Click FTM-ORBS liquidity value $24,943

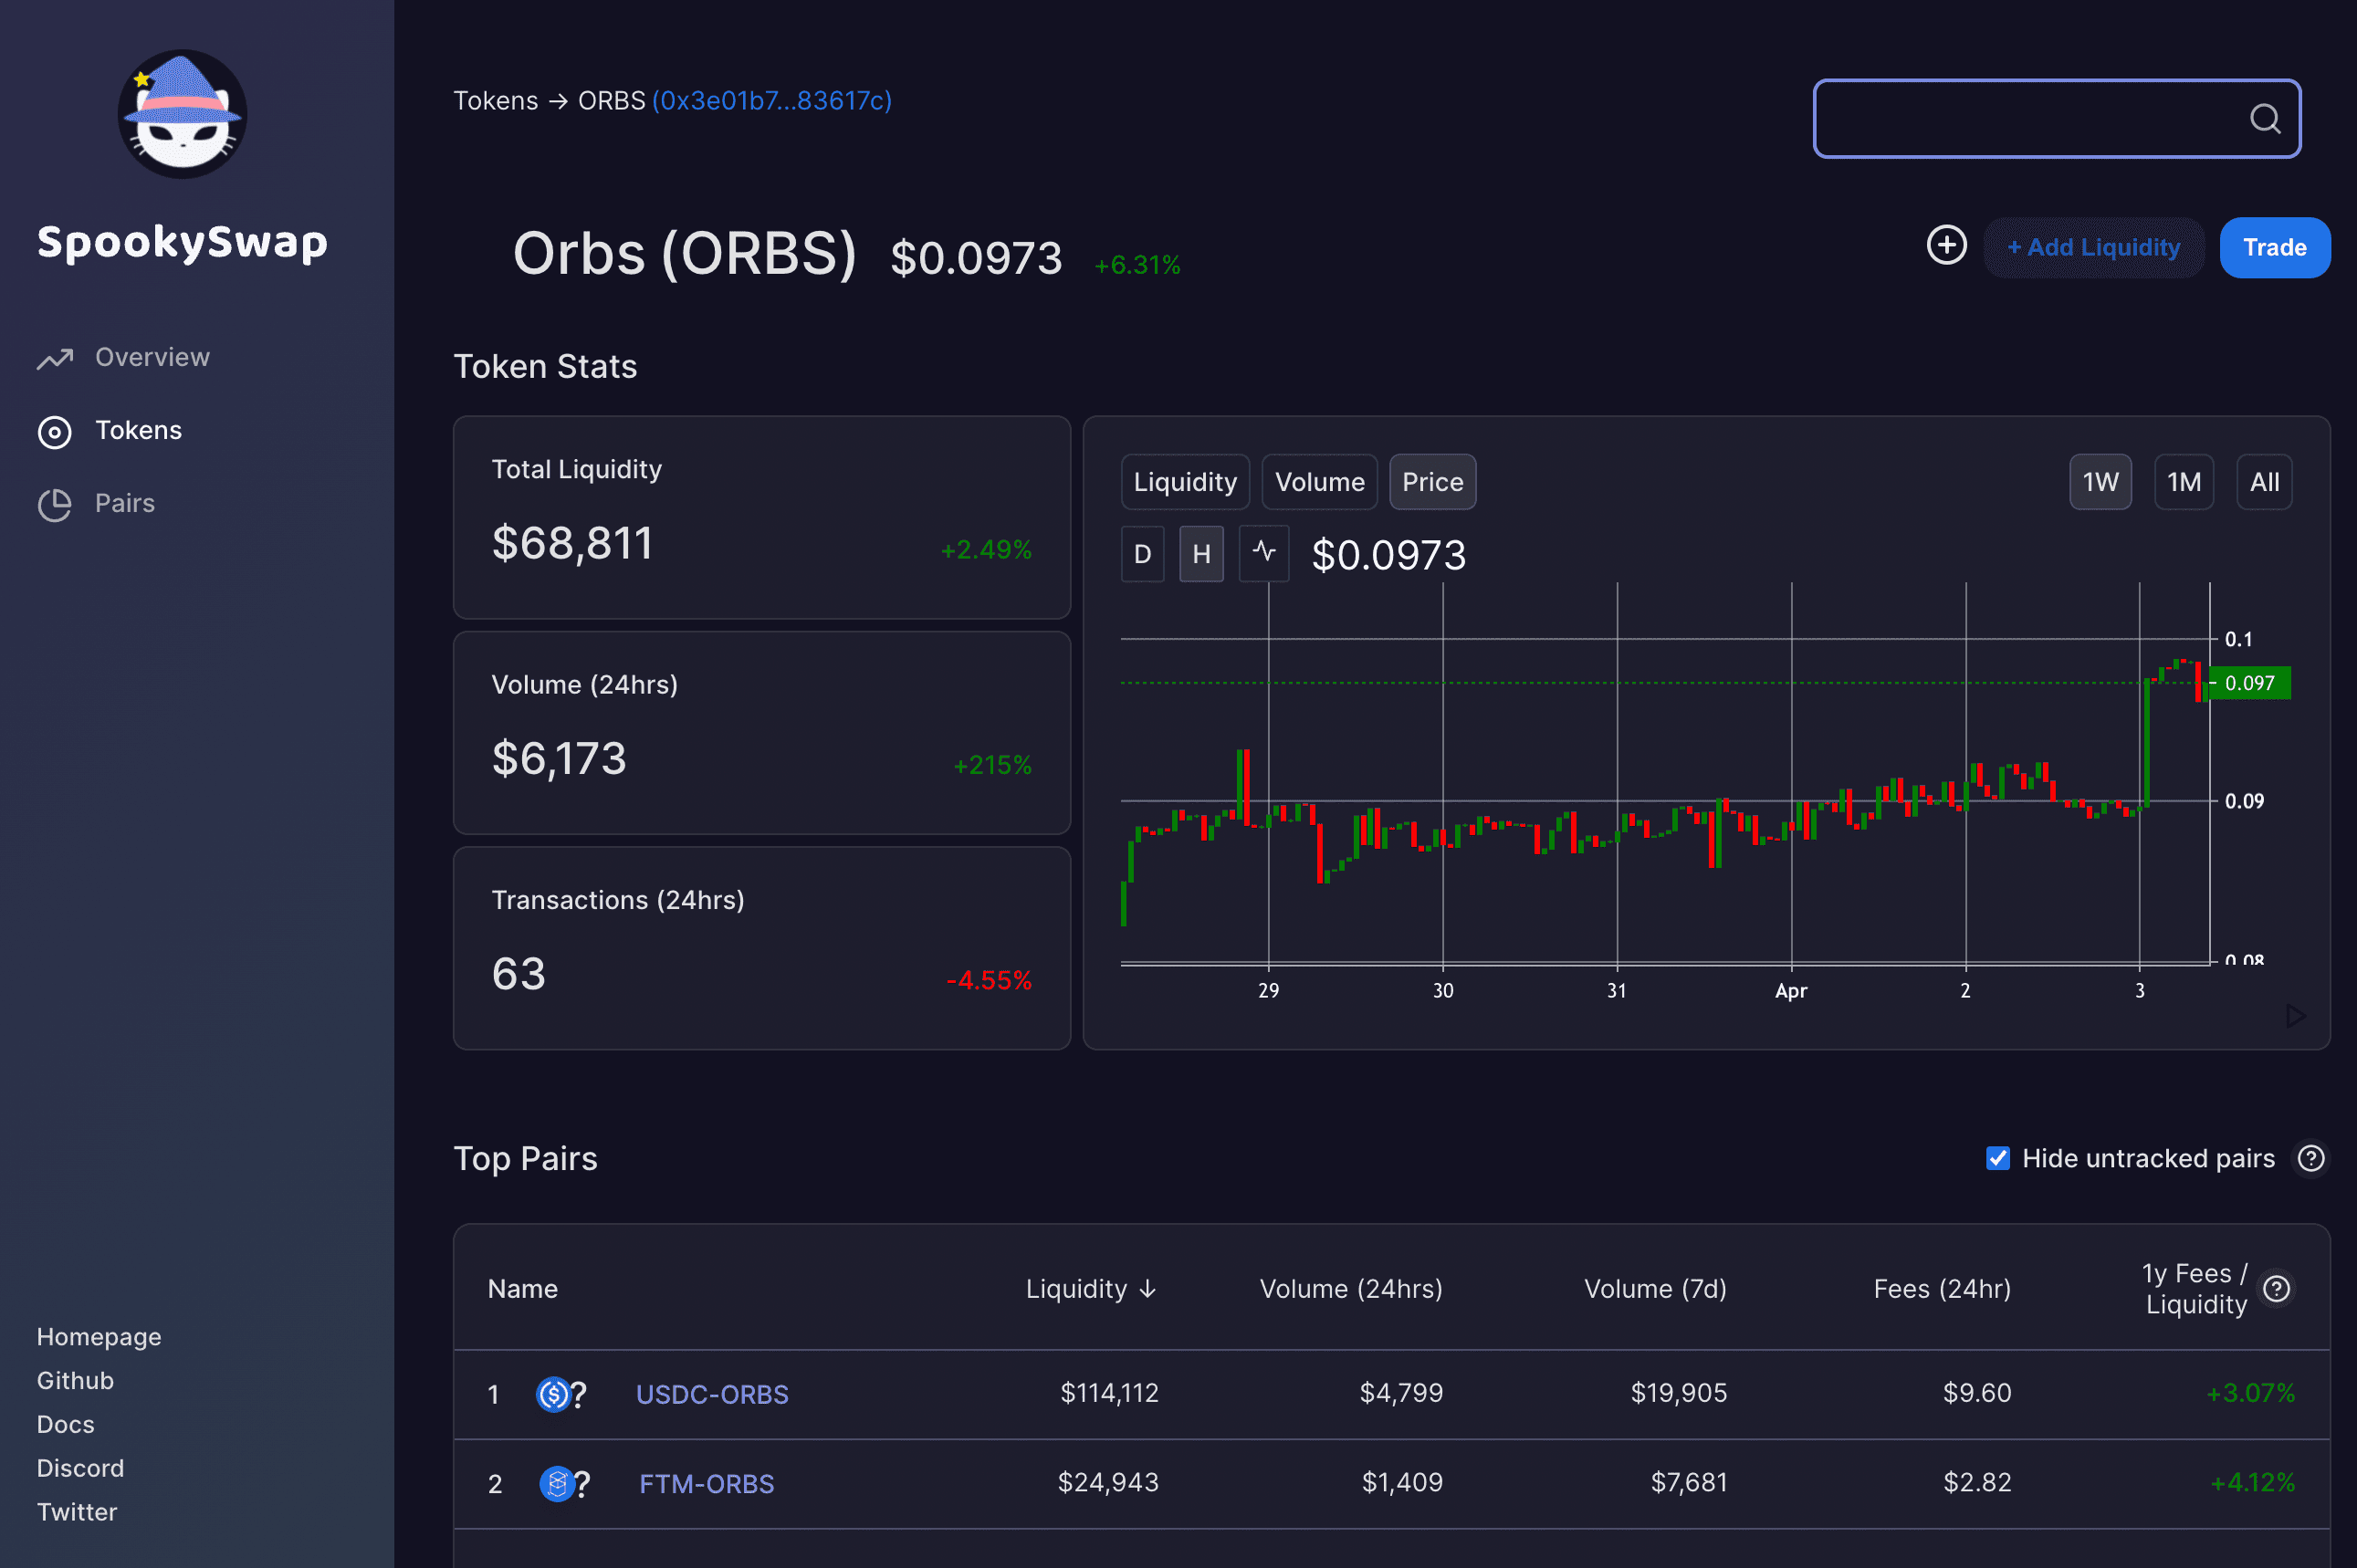1108,1482
